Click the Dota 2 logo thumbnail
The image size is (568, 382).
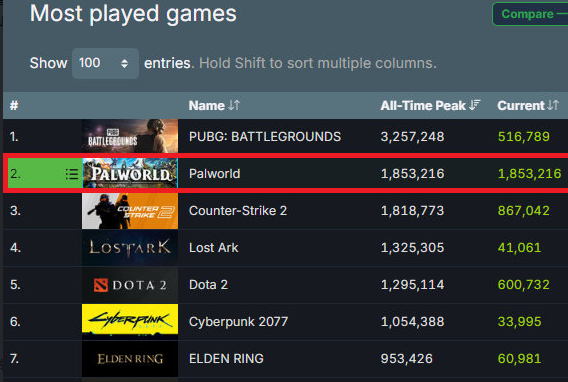coord(130,285)
